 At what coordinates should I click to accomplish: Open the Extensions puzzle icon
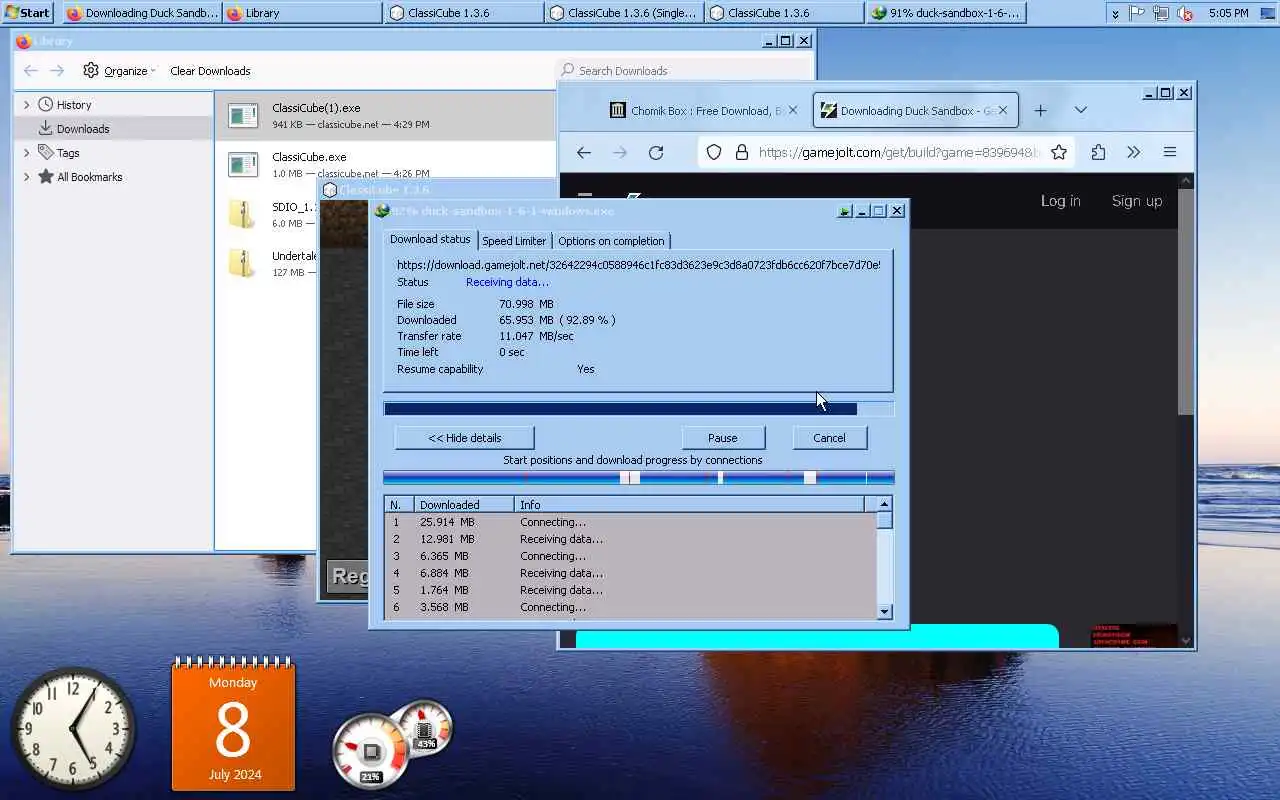[1098, 152]
